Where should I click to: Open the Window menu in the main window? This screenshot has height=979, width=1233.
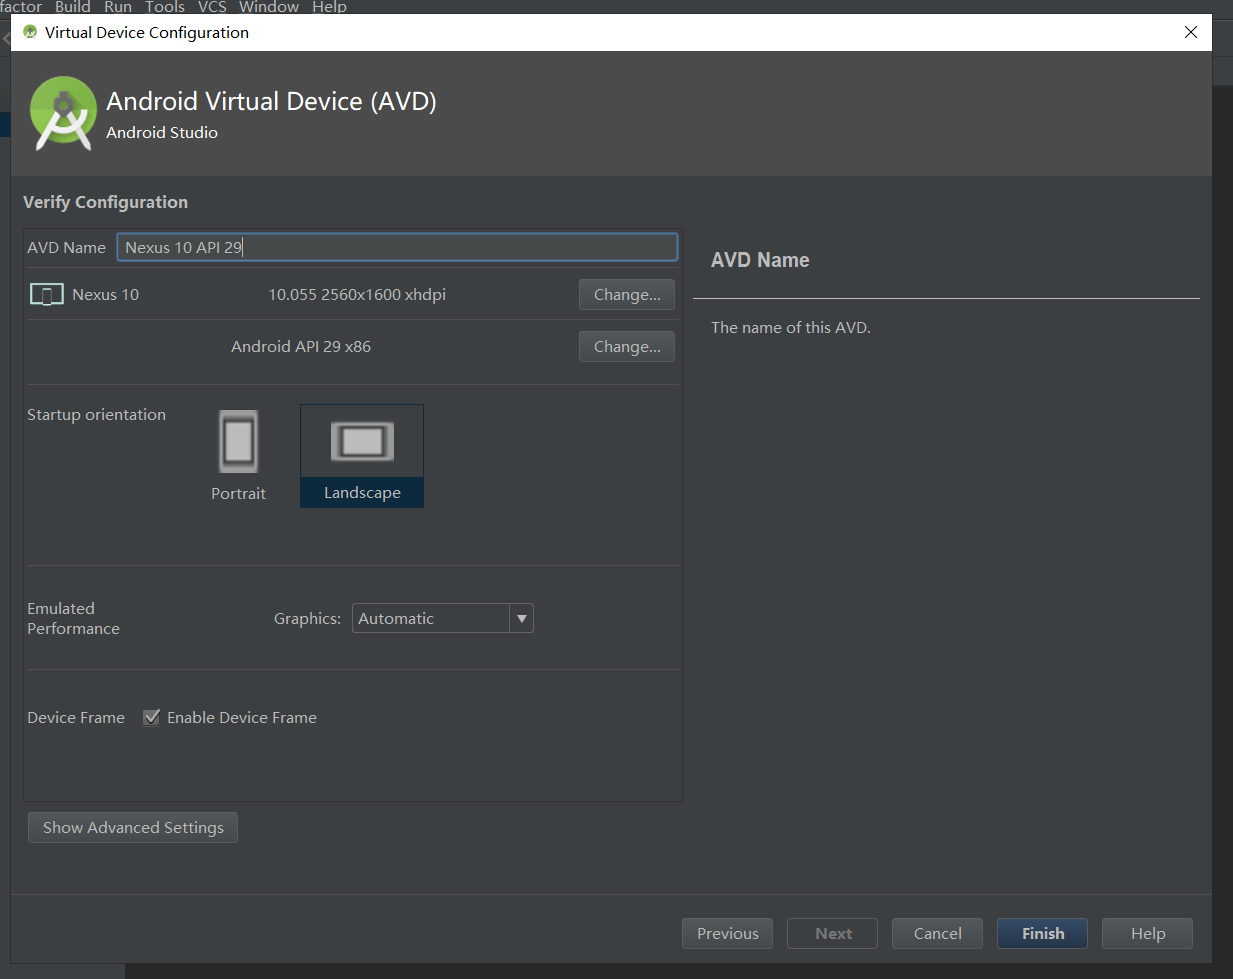tap(269, 7)
